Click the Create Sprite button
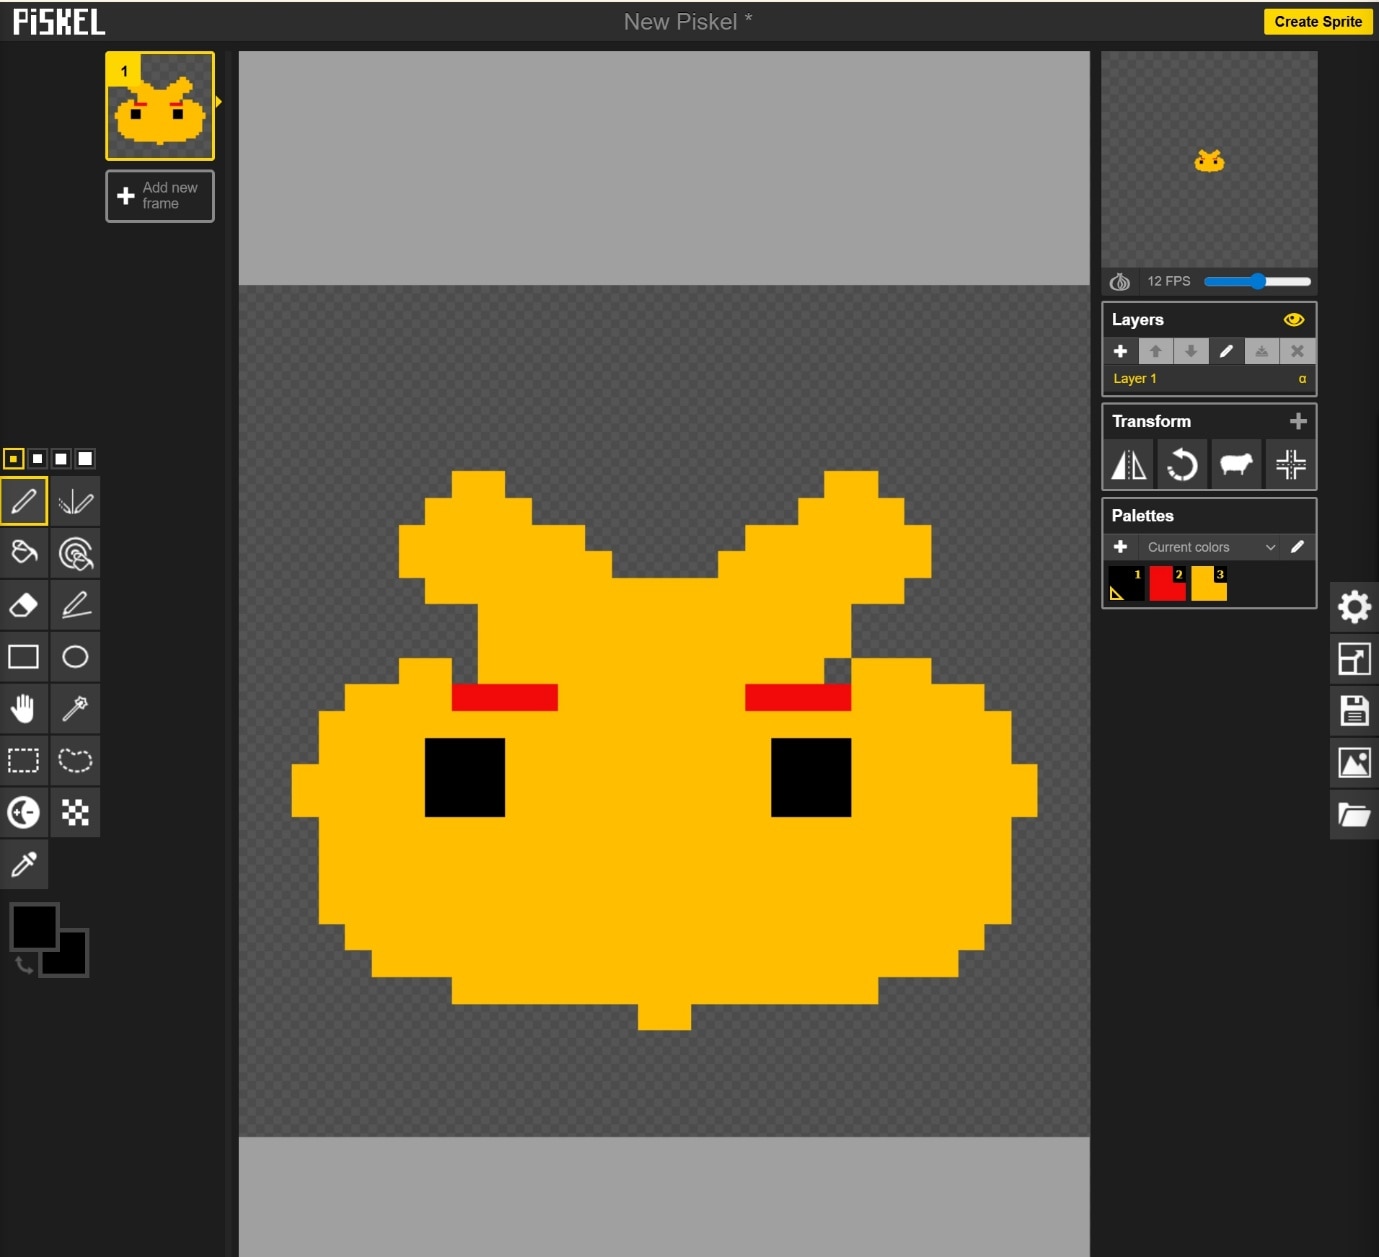This screenshot has height=1257, width=1379. [1317, 22]
